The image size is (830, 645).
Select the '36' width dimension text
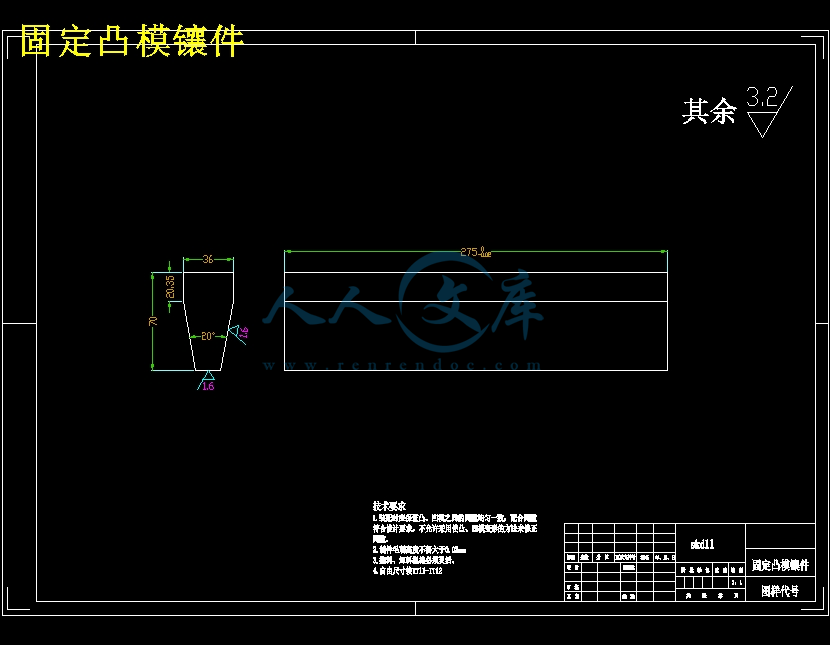(x=208, y=259)
